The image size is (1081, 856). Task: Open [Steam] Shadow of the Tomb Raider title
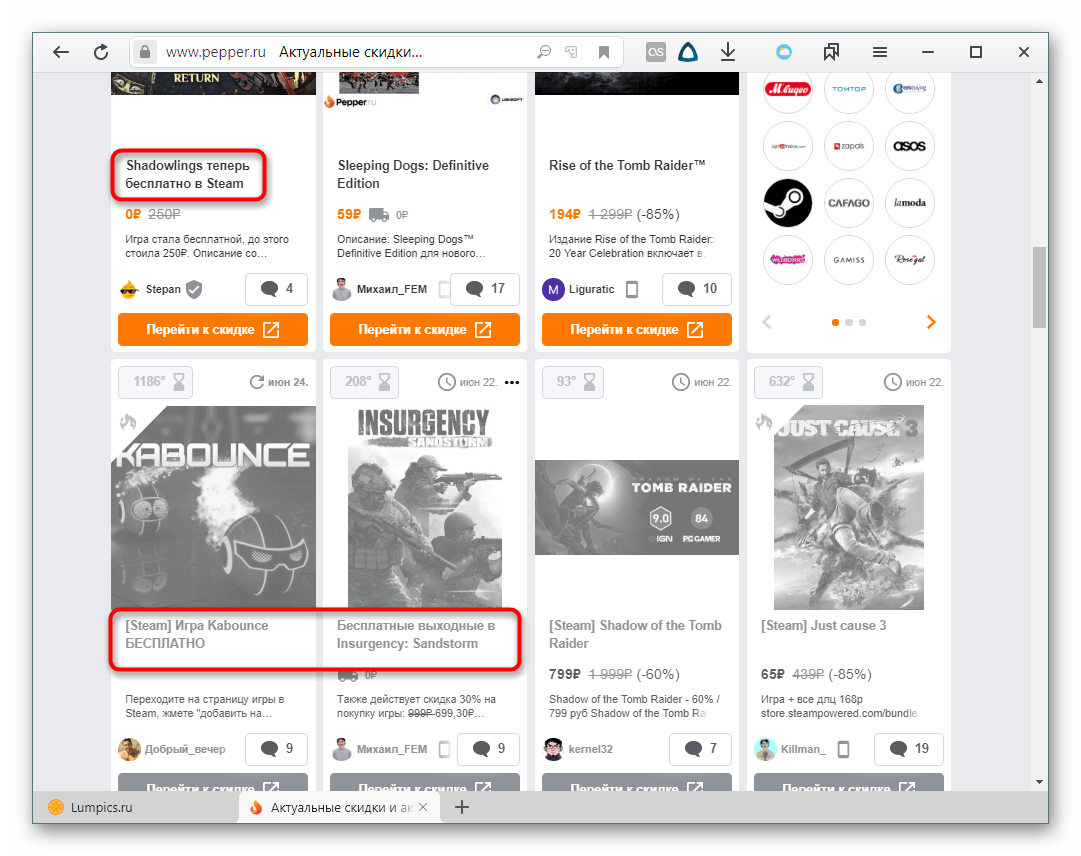pos(635,634)
